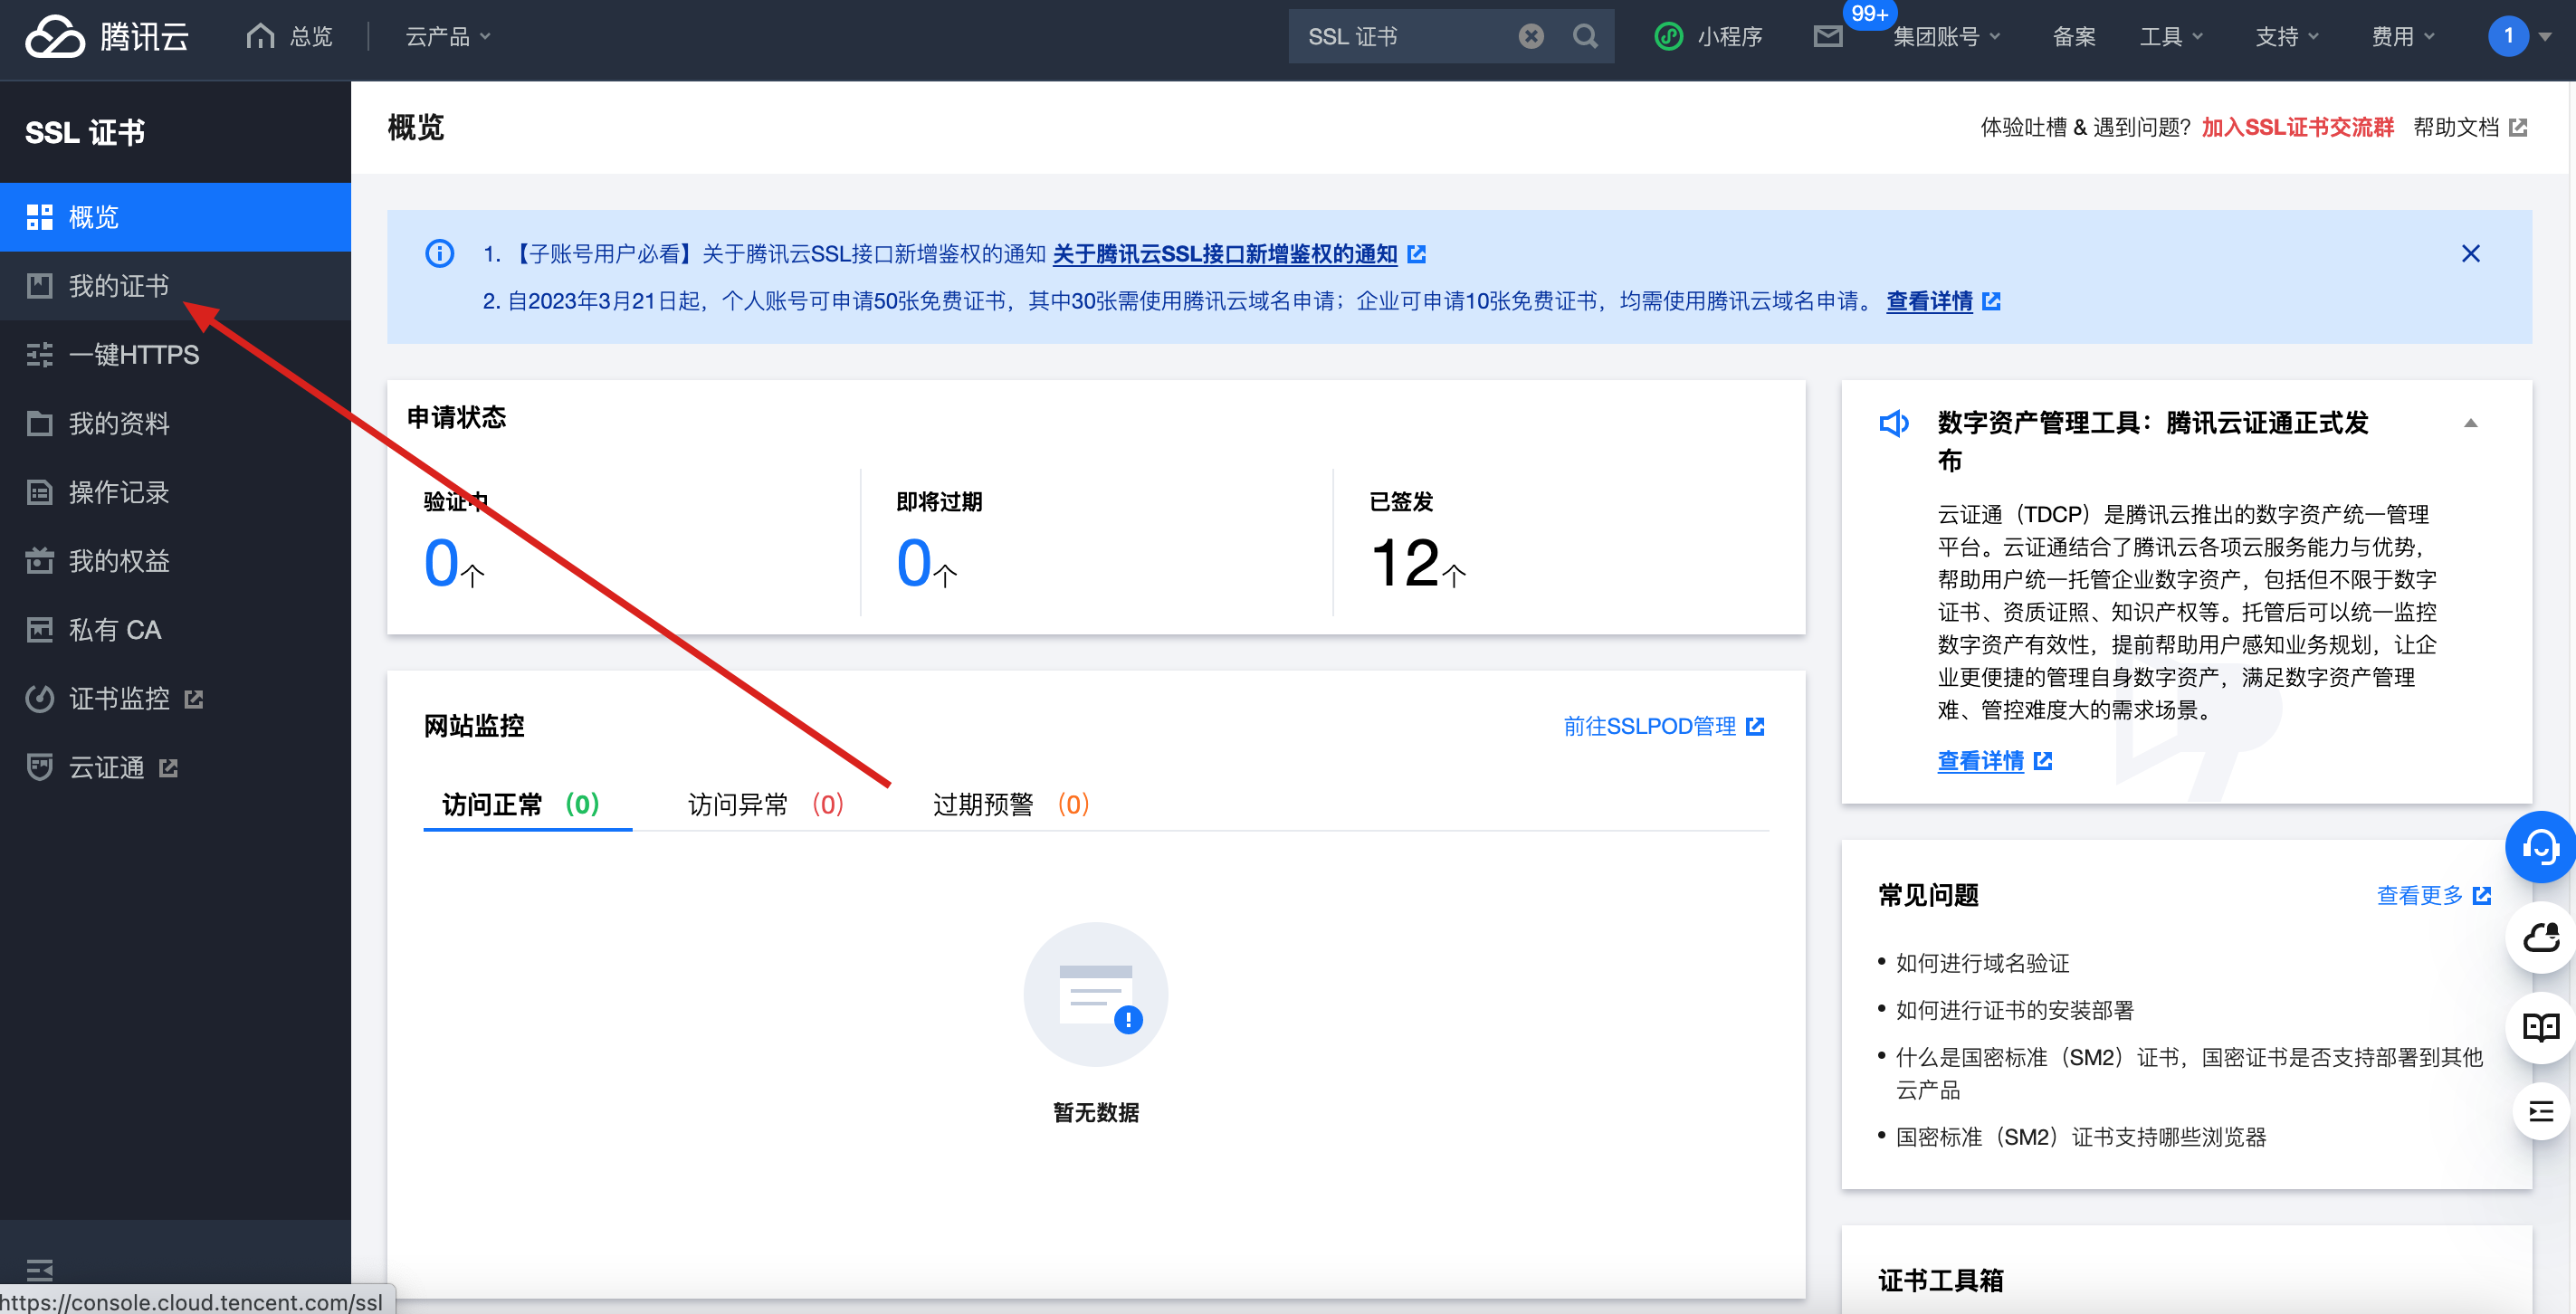This screenshot has width=2576, height=1314.
Task: Select 概览 in the sidebar
Action: point(175,217)
